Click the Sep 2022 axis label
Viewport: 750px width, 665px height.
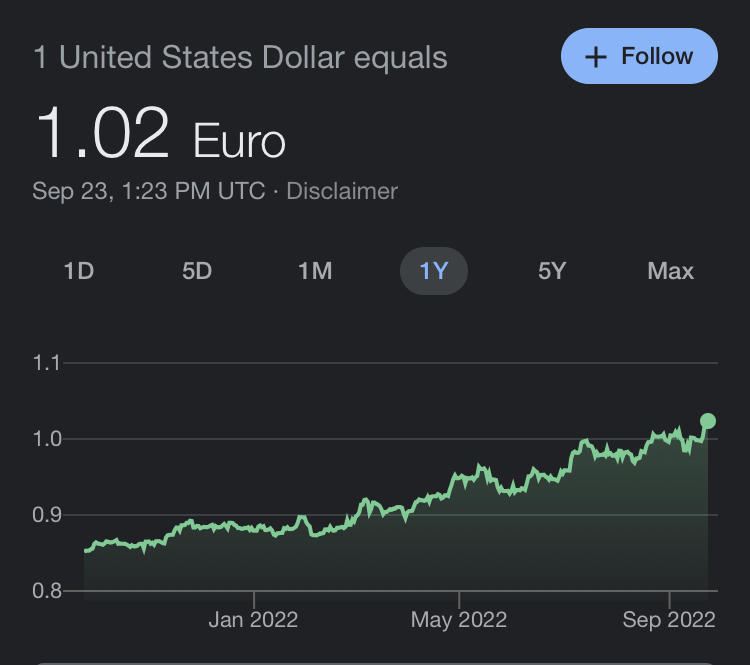[667, 620]
